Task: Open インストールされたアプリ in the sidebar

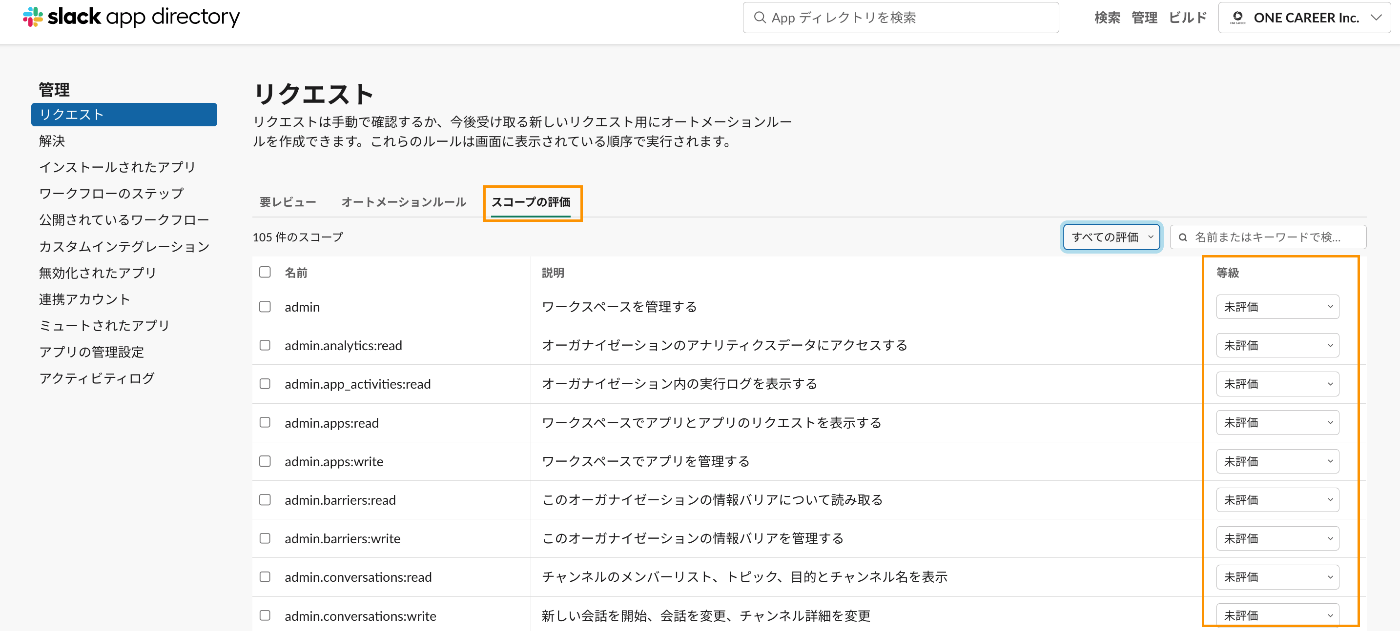Action: pyautogui.click(x=117, y=167)
